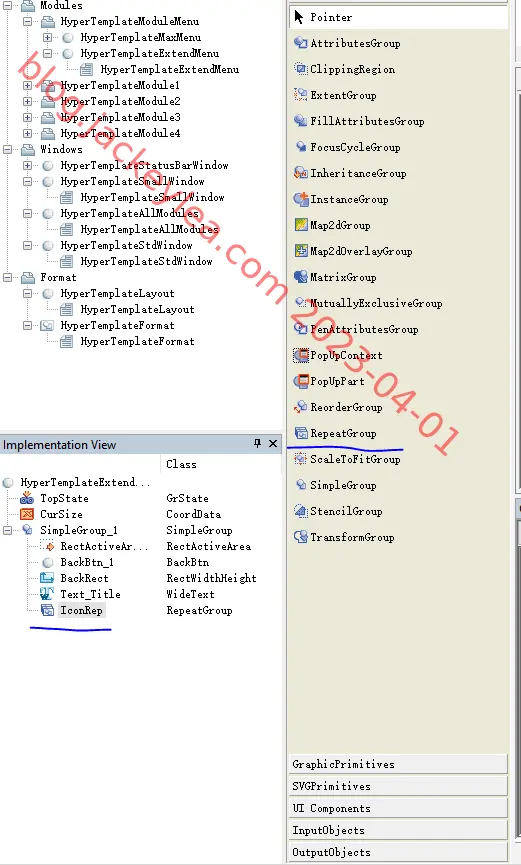Select the Map2dGroup palette icon
Image resolution: width=521 pixels, height=865 pixels.
click(x=301, y=225)
